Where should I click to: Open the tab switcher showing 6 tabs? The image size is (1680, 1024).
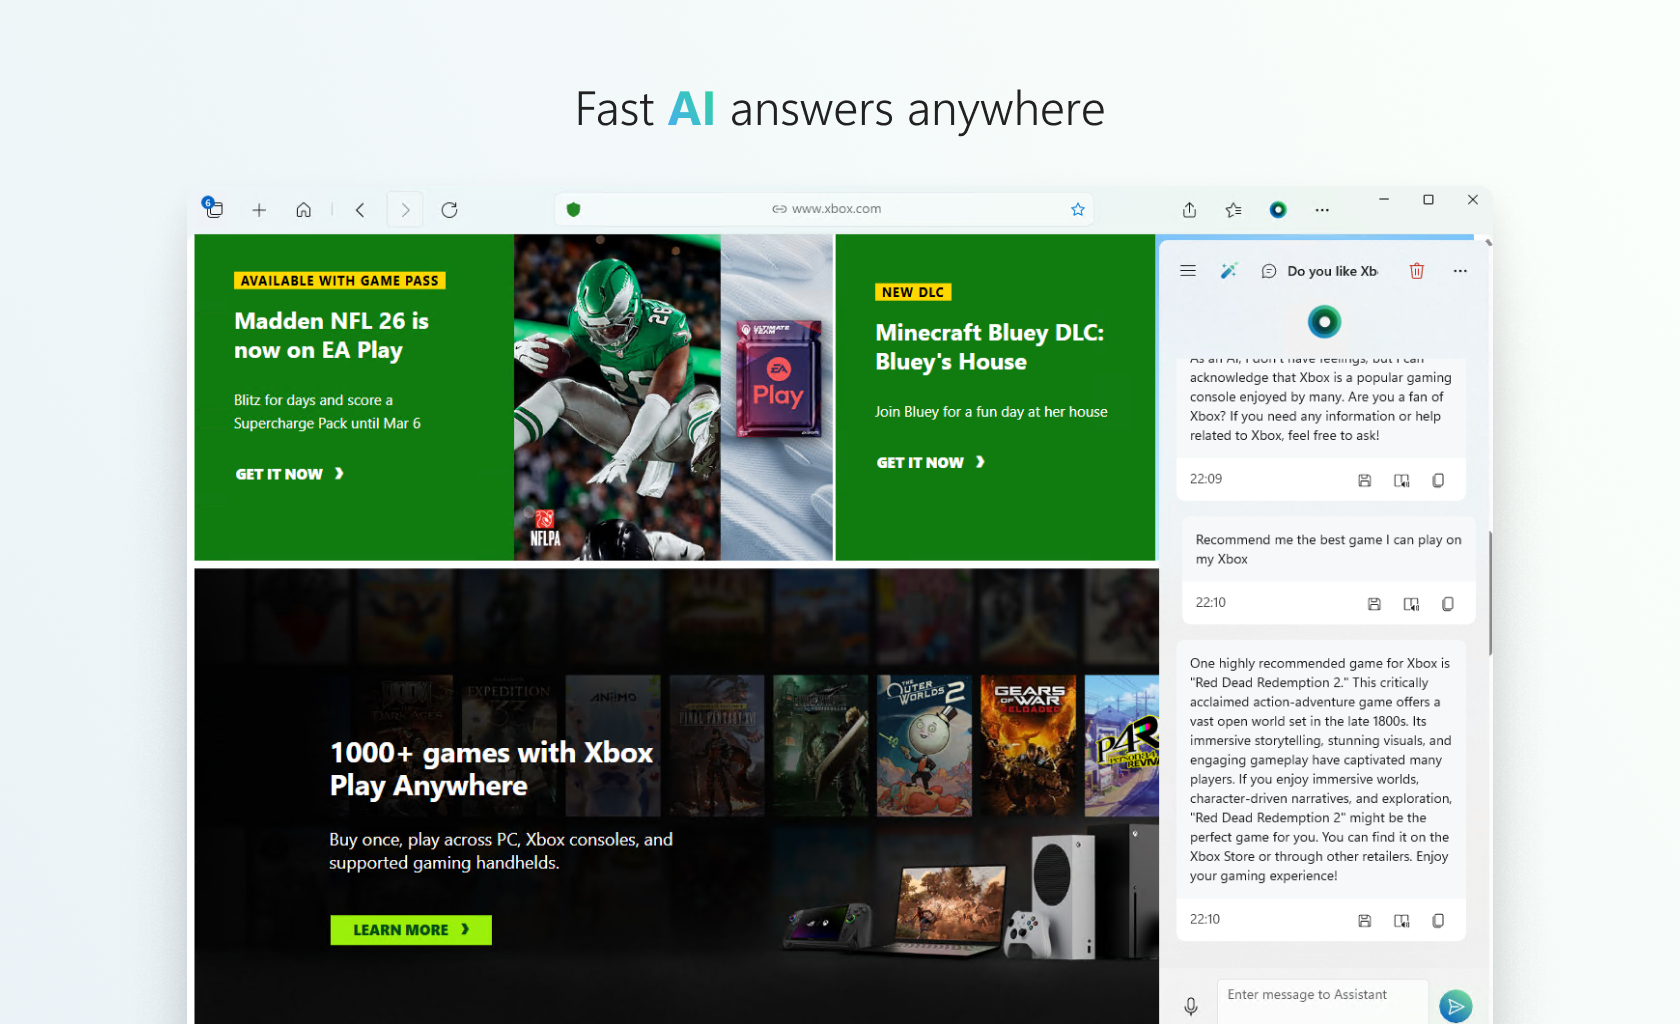[213, 209]
